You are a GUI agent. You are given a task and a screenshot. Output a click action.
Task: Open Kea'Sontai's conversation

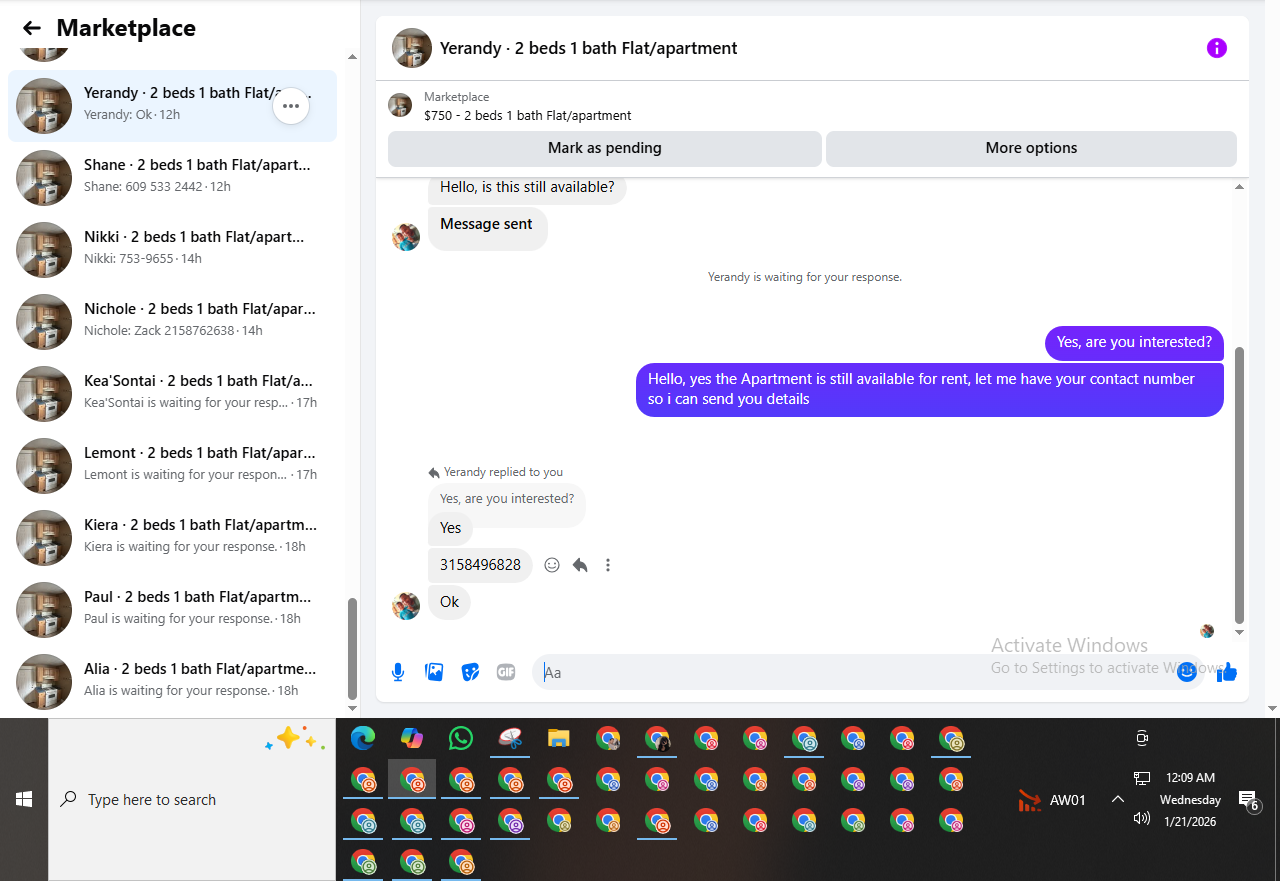172,394
